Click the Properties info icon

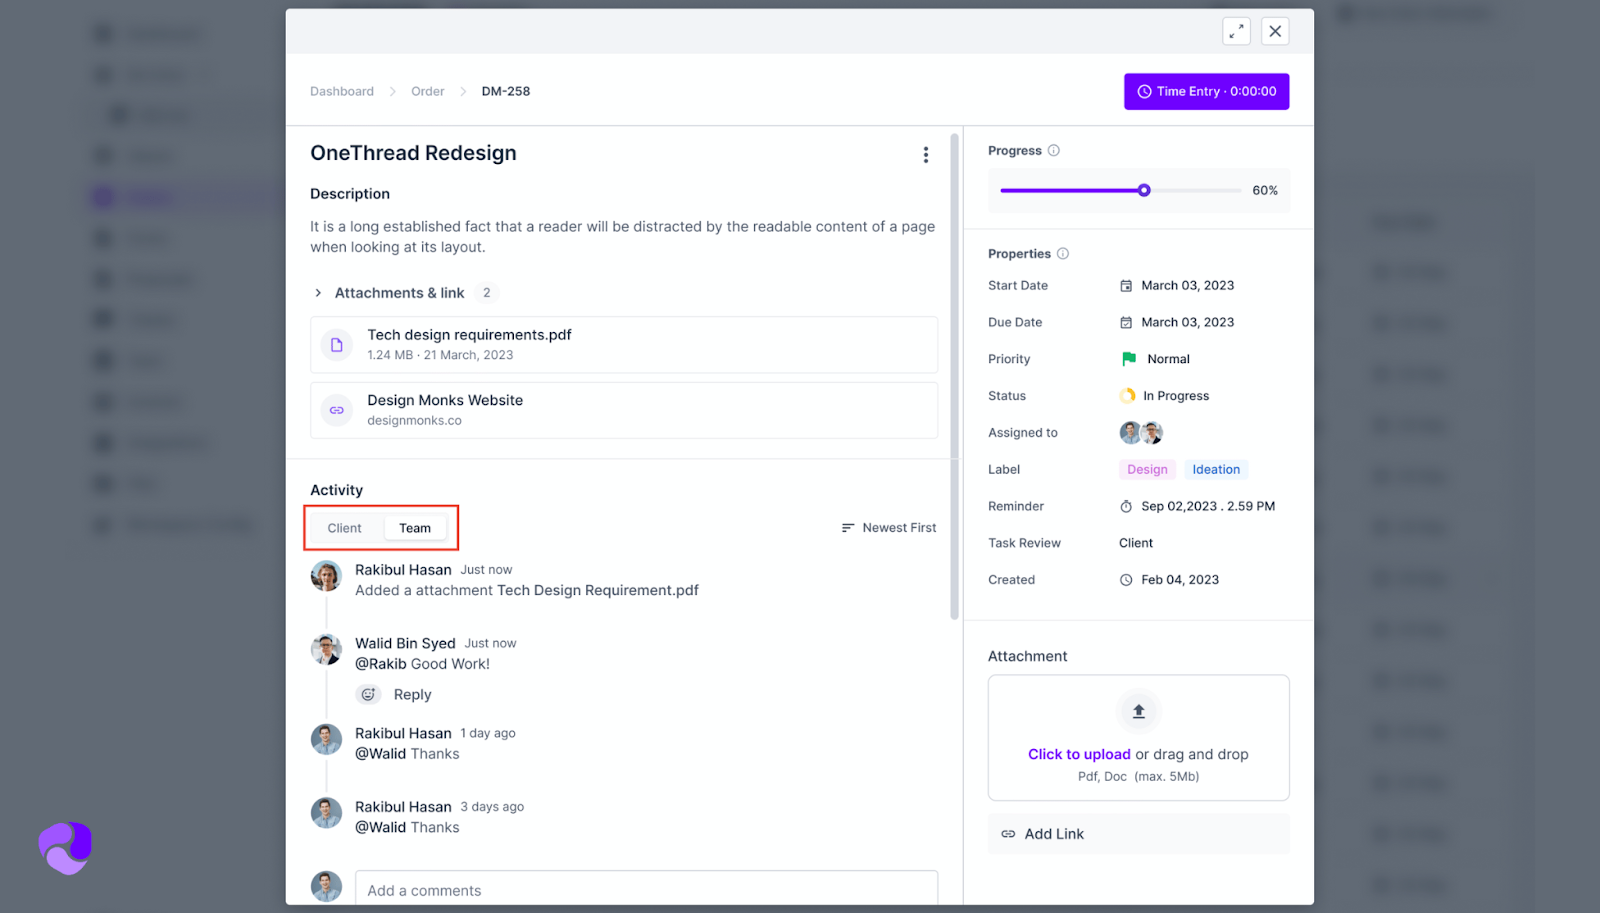coord(1063,254)
